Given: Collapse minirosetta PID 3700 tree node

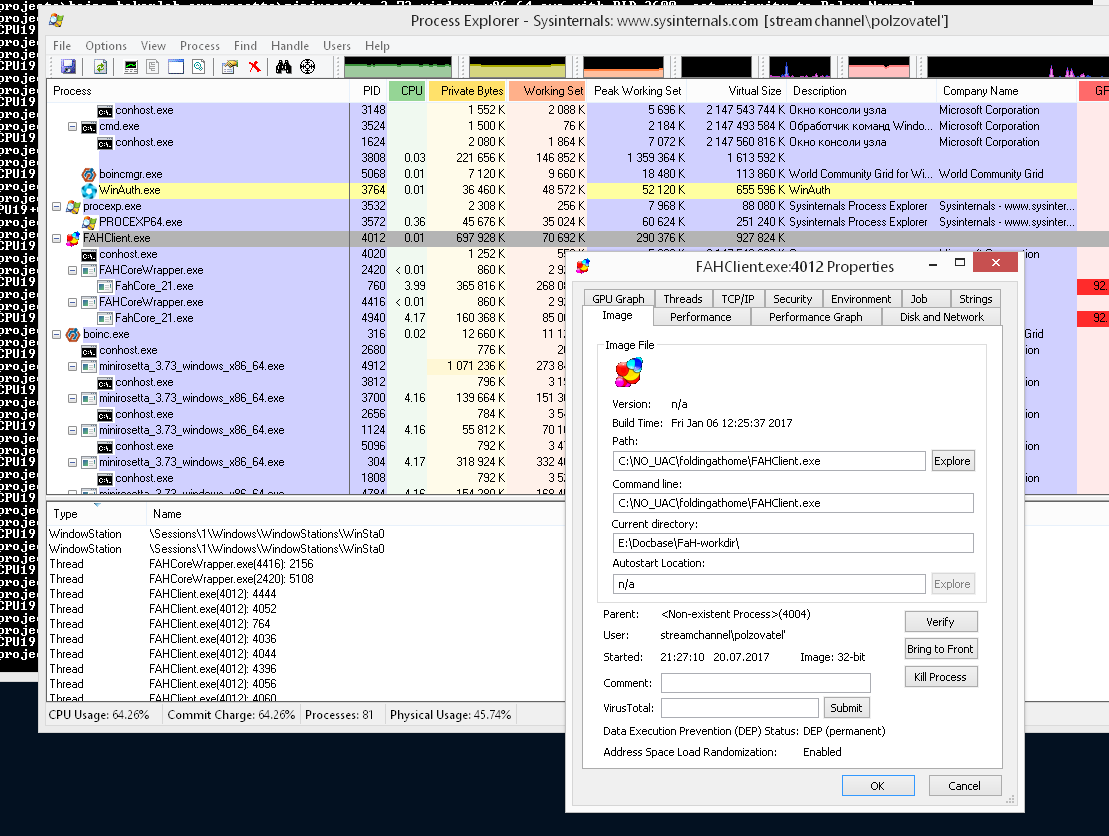Looking at the screenshot, I should coord(72,398).
